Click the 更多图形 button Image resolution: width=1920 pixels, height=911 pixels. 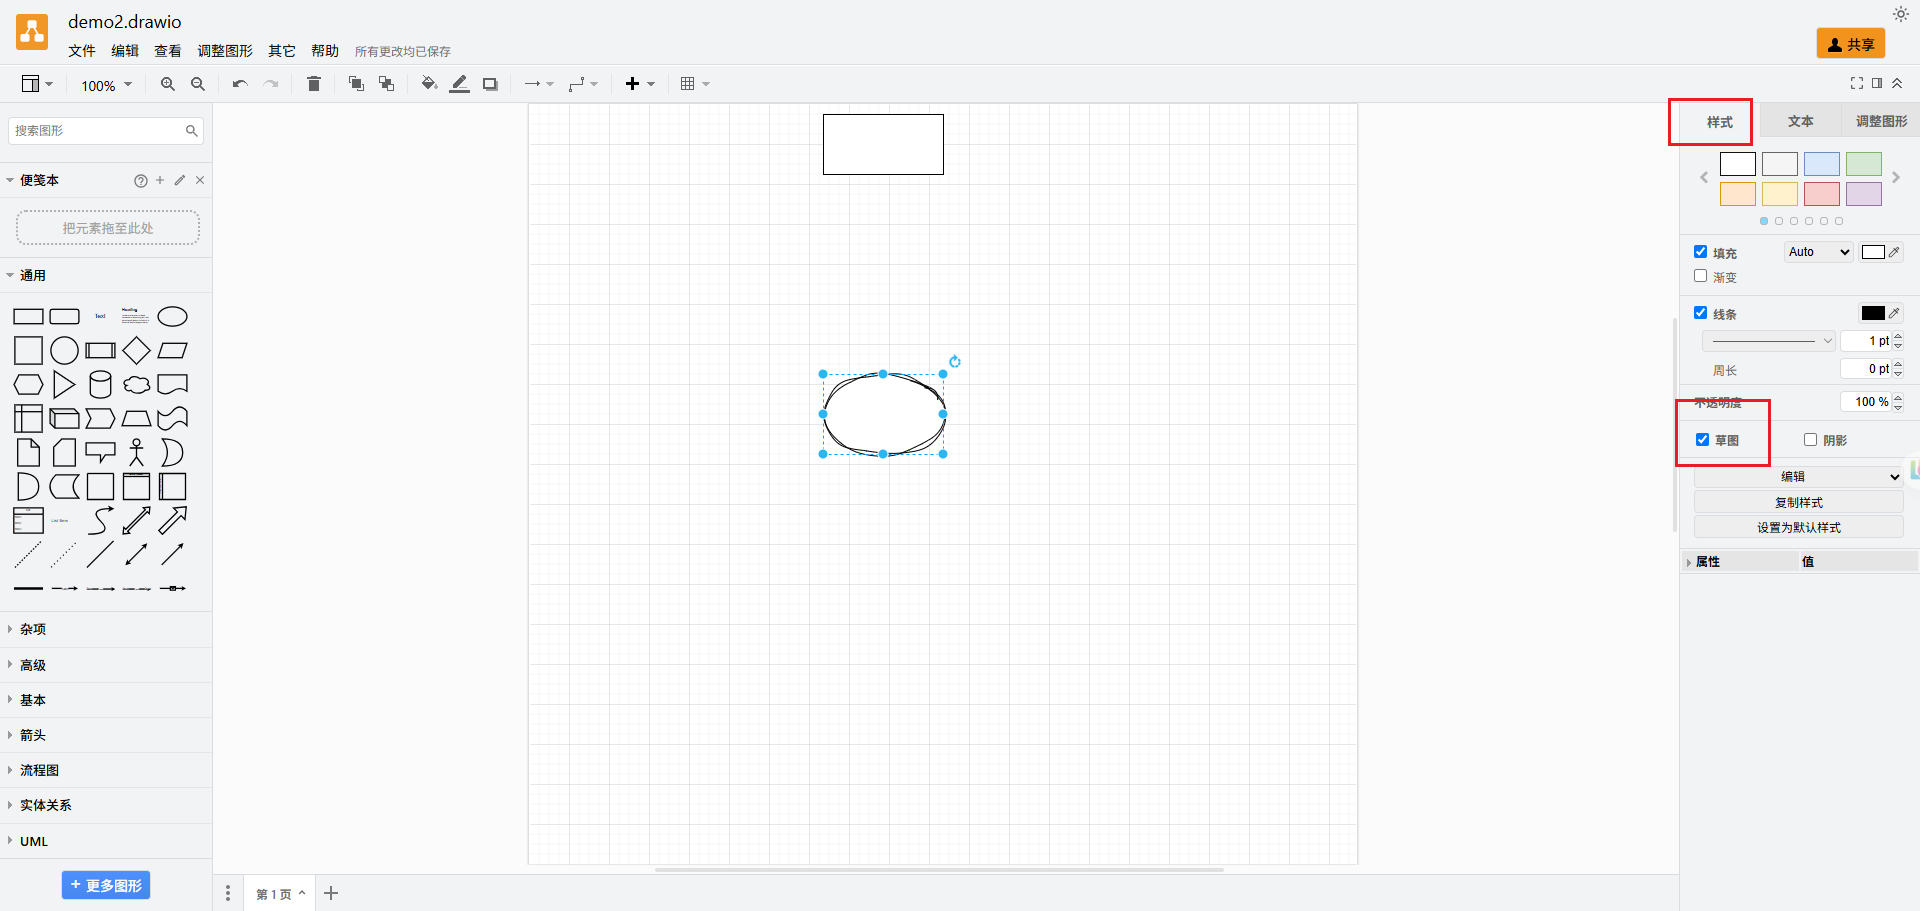[x=106, y=885]
